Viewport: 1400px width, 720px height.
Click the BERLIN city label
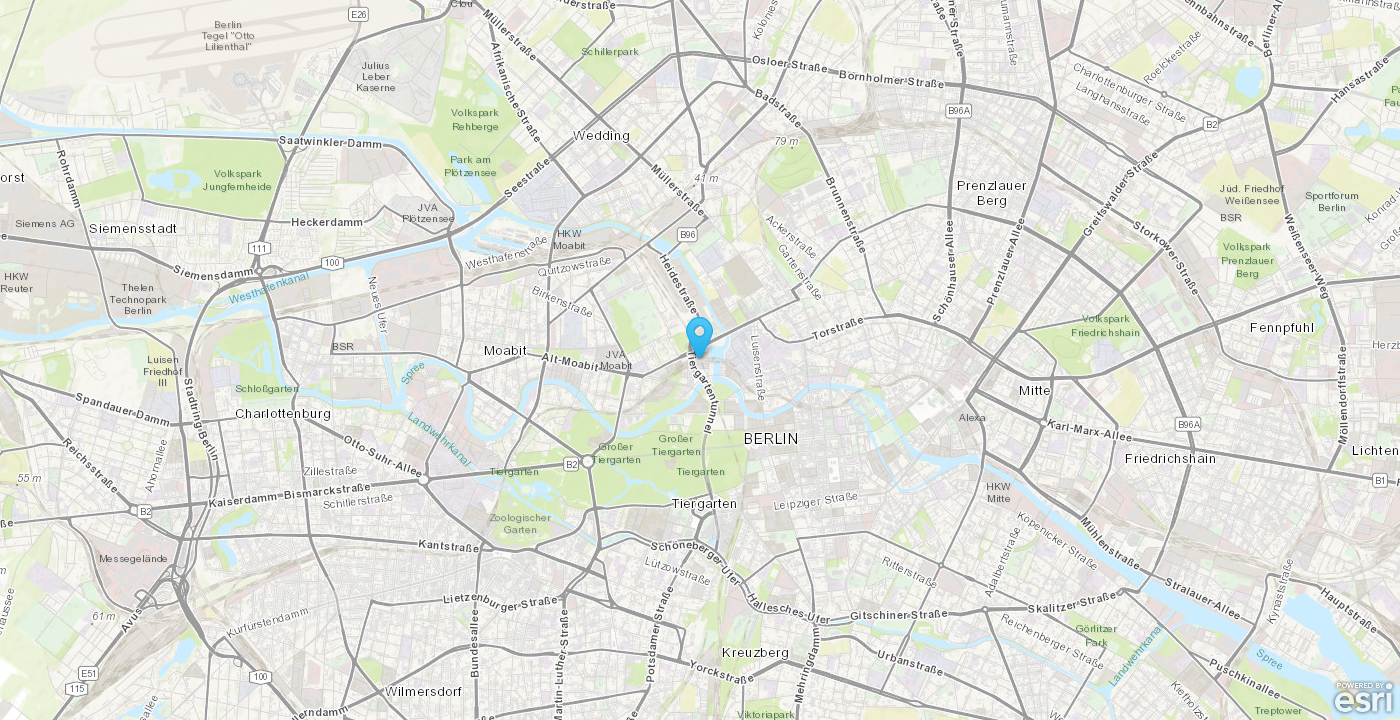[x=771, y=439]
